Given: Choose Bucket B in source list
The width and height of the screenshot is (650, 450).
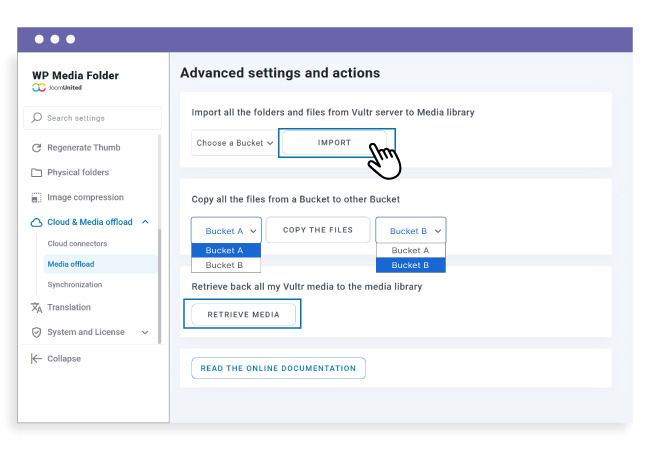Looking at the screenshot, I should point(226,265).
